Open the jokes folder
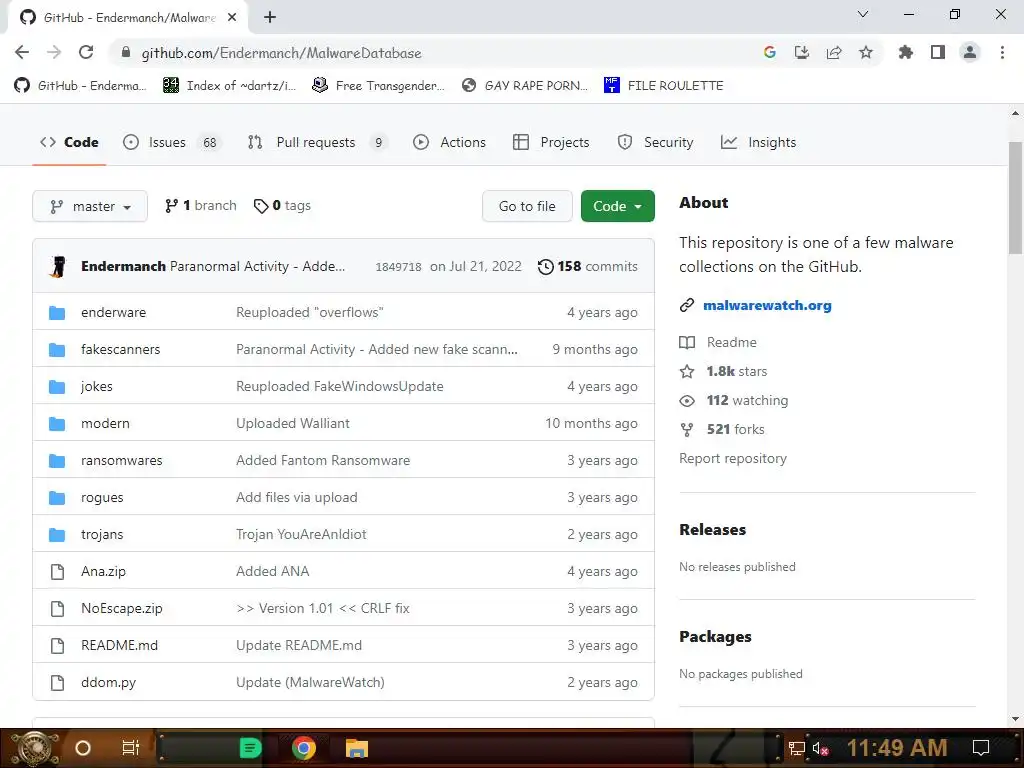Image resolution: width=1024 pixels, height=768 pixels. (x=97, y=387)
